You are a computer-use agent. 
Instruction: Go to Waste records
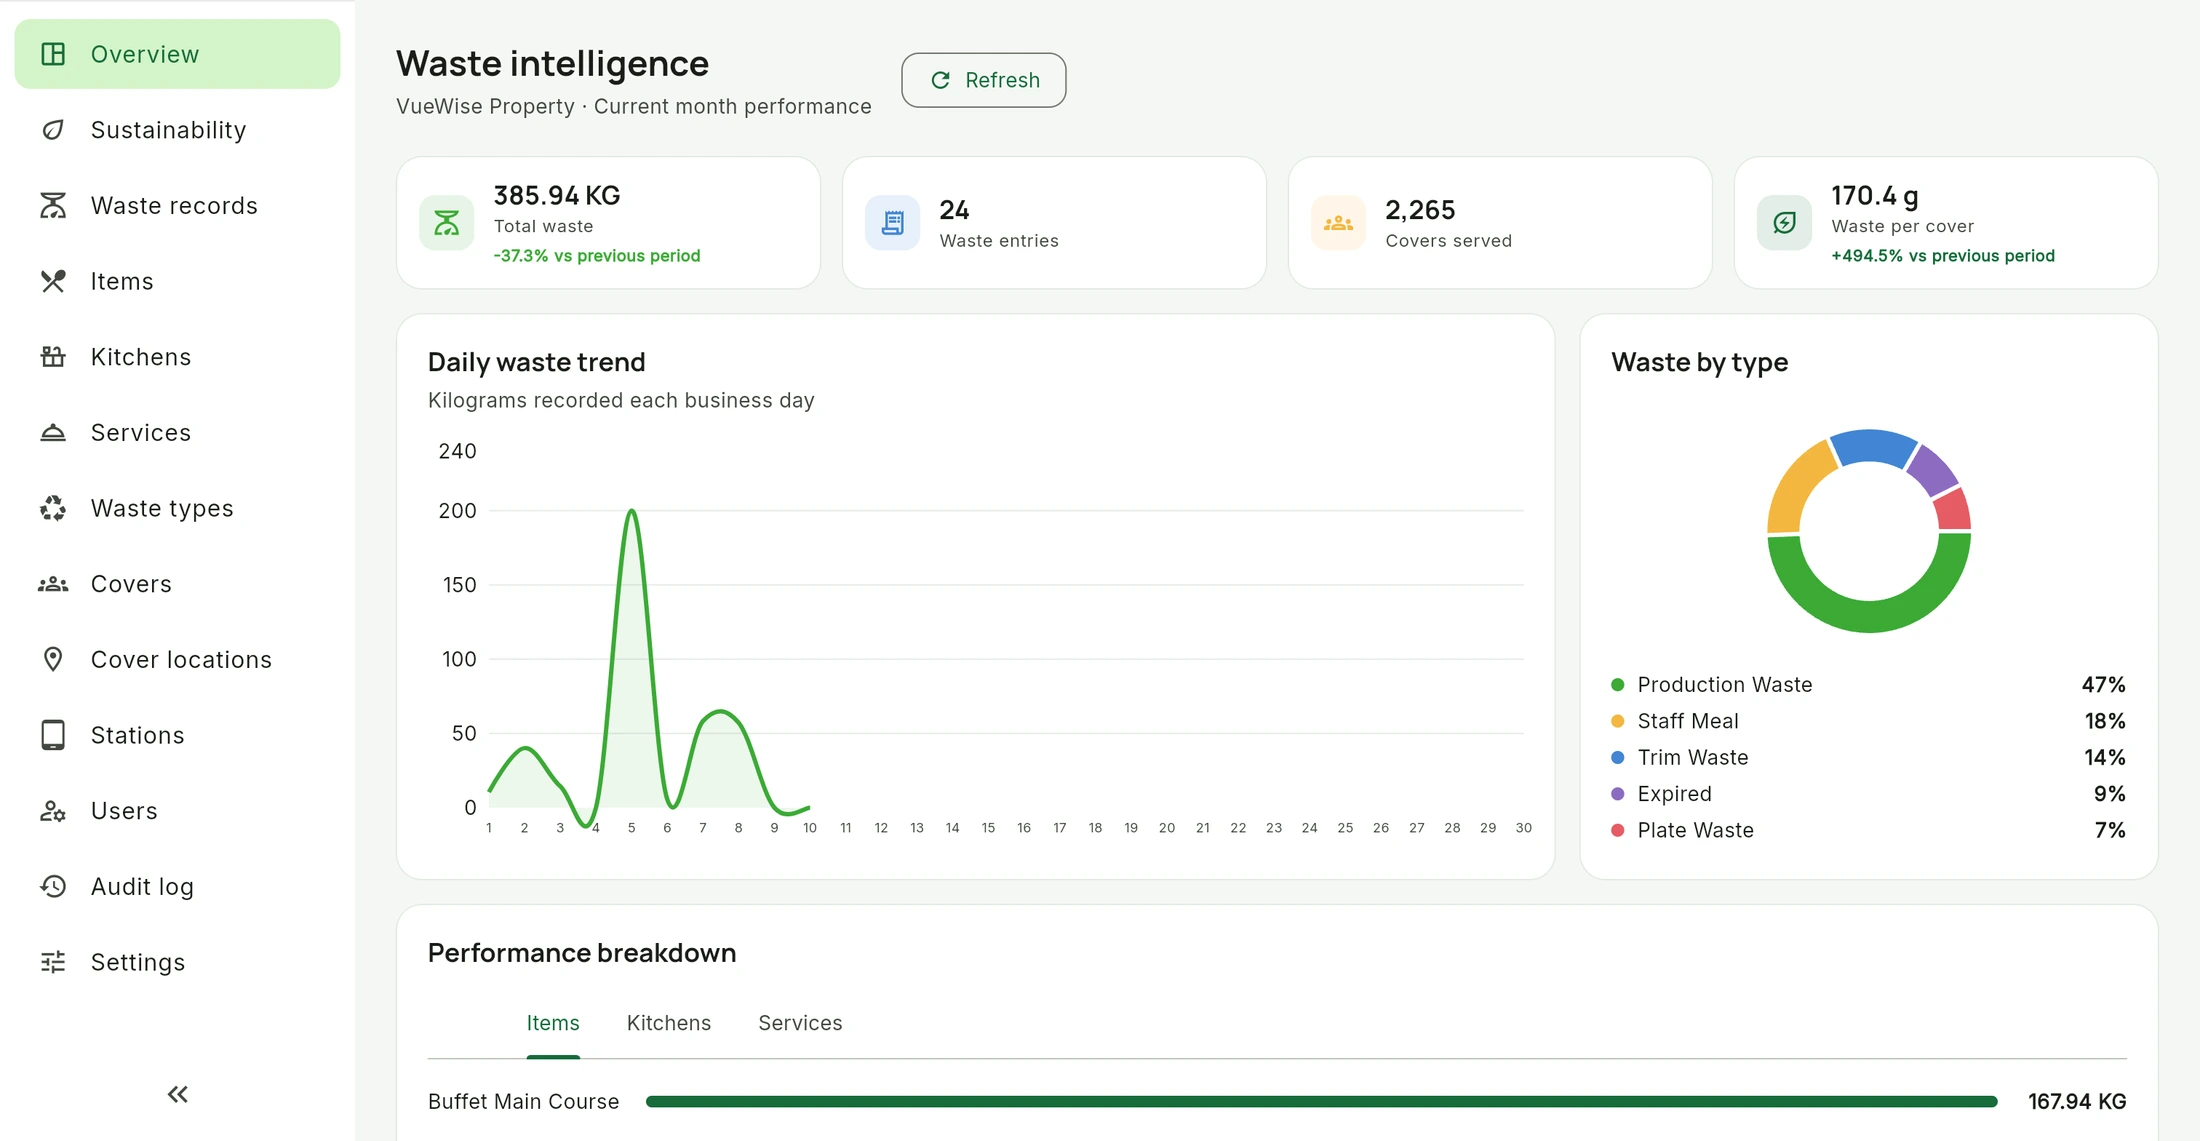177,205
